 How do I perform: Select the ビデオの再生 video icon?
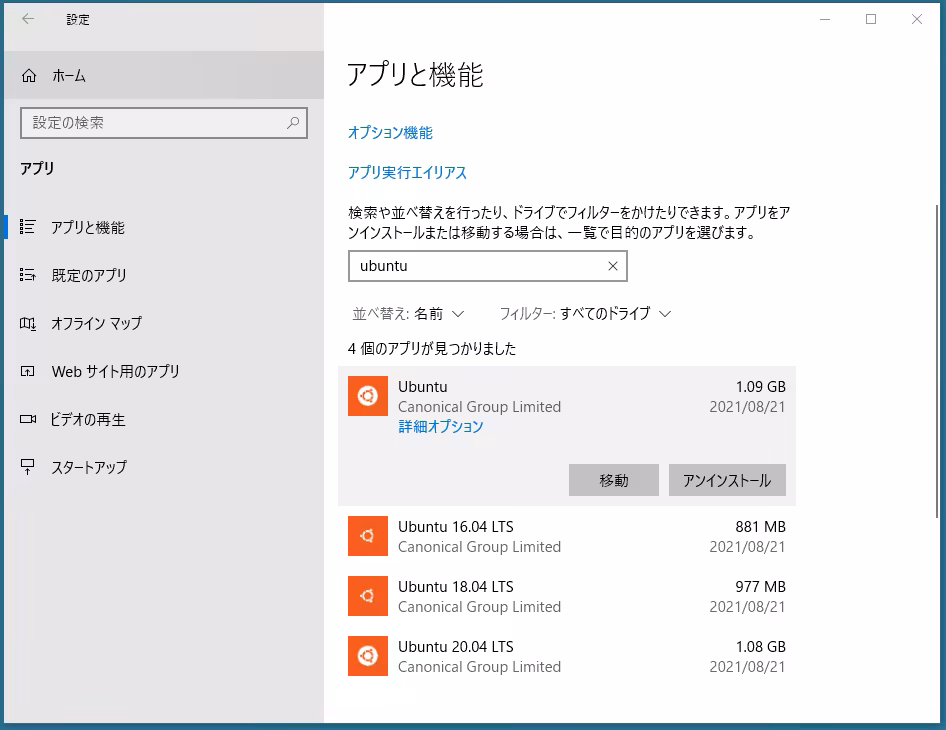point(28,419)
